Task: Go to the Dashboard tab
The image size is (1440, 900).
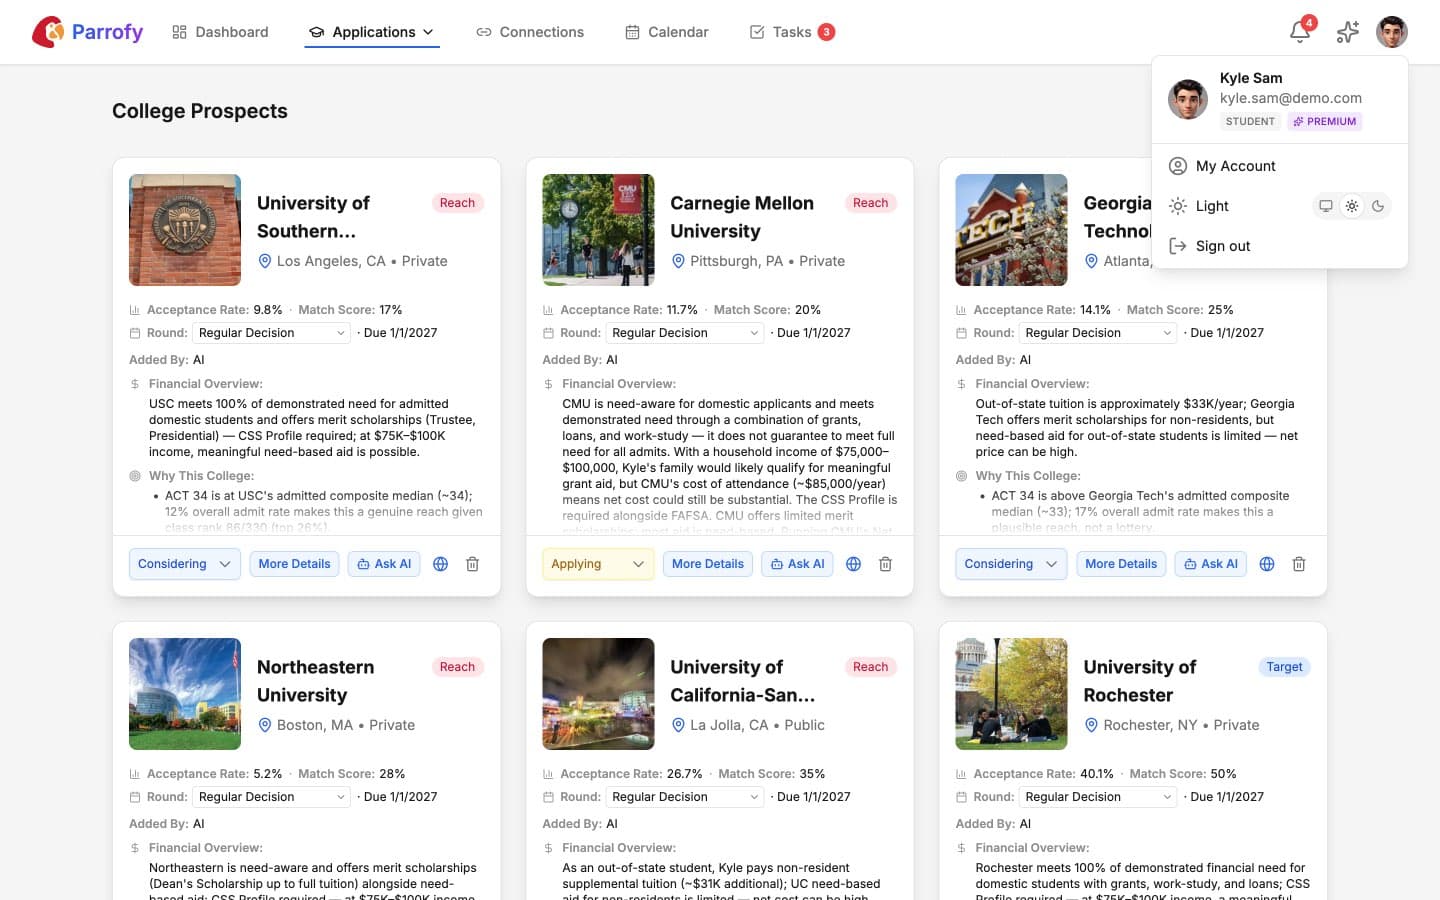Action: tap(220, 32)
